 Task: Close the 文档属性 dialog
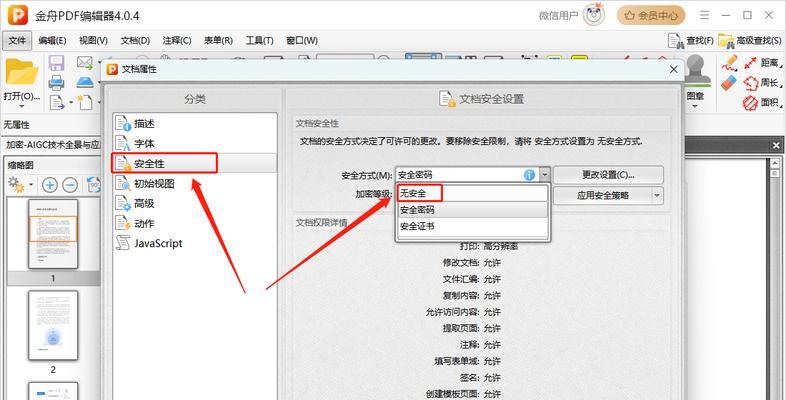(x=674, y=70)
